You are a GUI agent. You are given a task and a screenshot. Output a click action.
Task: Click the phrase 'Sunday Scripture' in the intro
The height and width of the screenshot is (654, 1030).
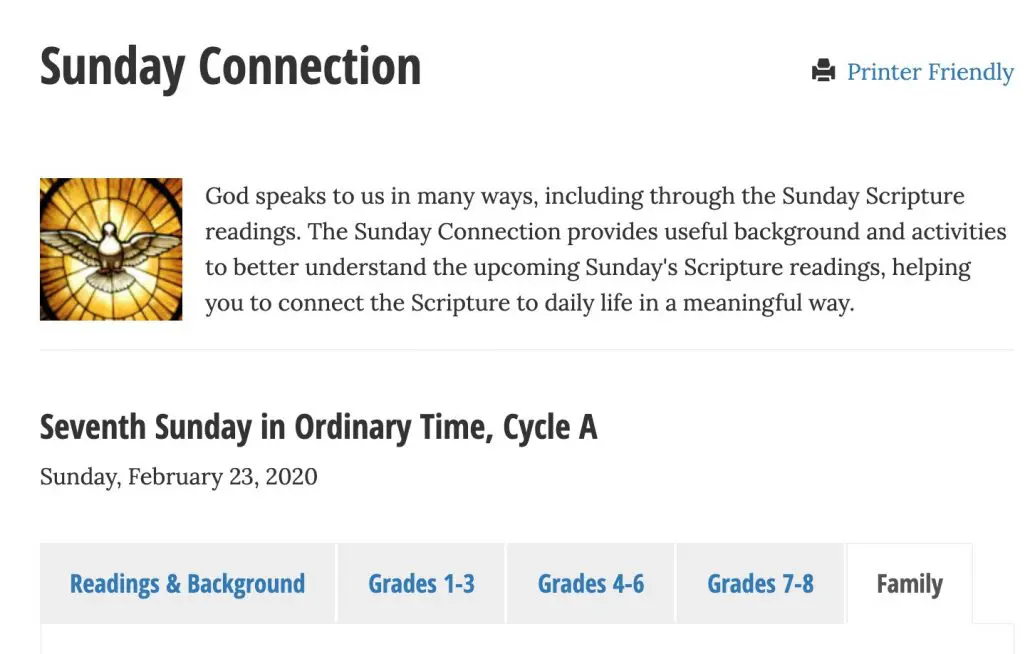(873, 196)
